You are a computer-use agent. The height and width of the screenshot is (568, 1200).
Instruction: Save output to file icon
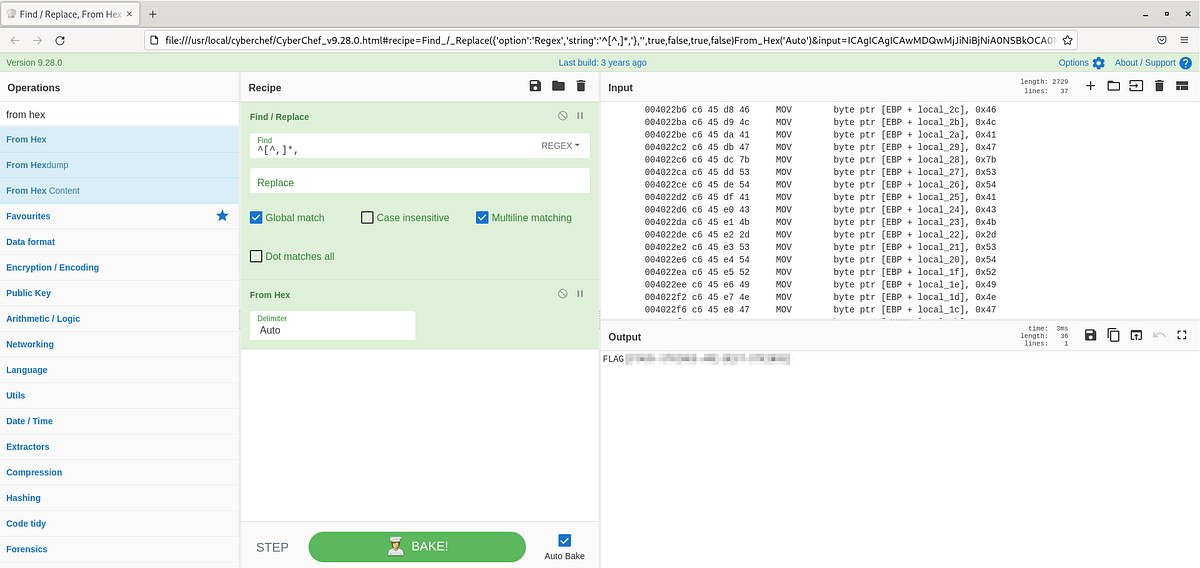pyautogui.click(x=1090, y=335)
